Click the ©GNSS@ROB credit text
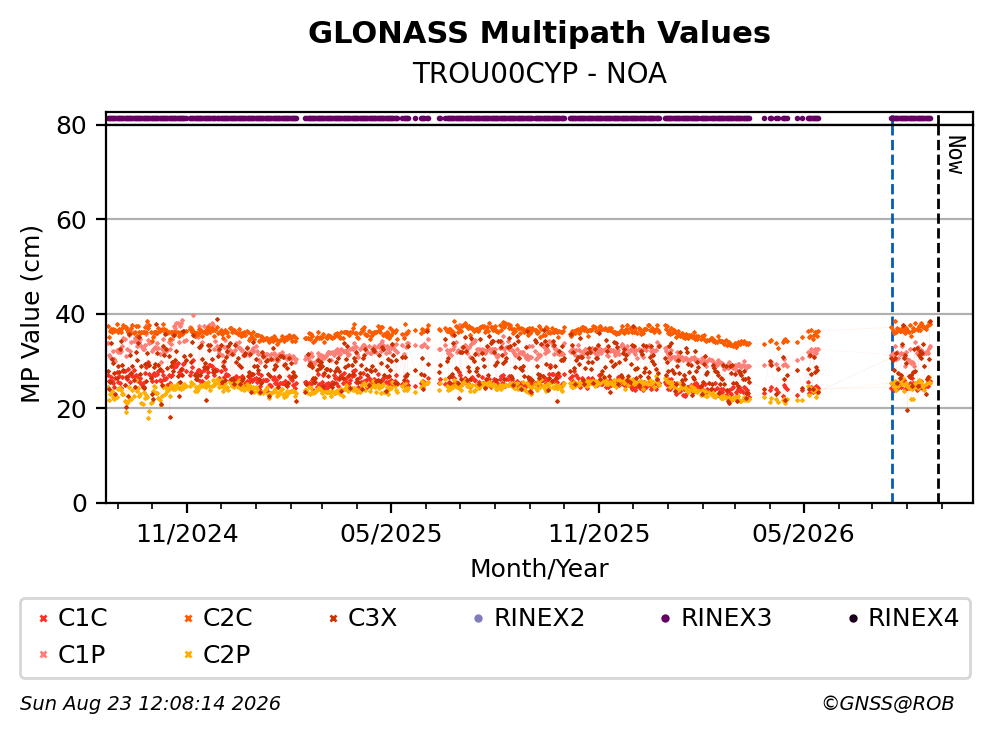Screen dimensions: 993x734 coord(888,704)
